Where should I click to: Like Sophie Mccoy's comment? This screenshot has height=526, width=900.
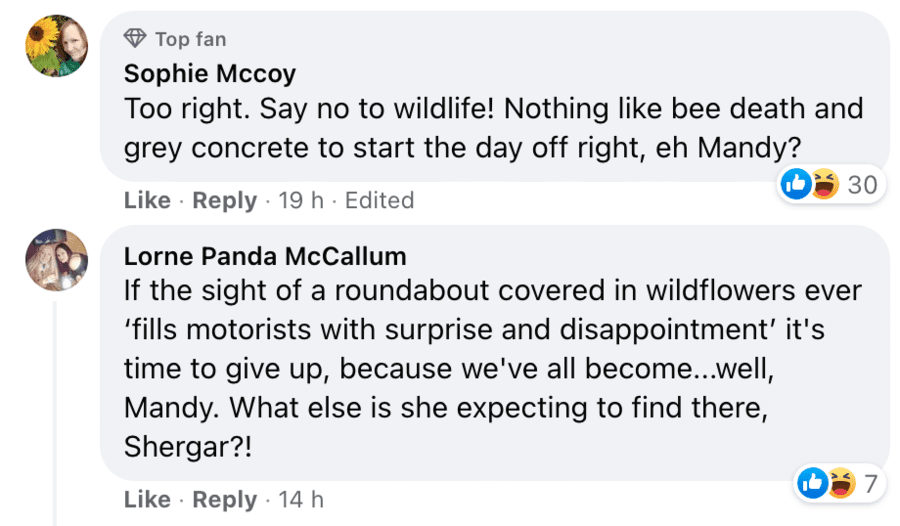(x=147, y=200)
